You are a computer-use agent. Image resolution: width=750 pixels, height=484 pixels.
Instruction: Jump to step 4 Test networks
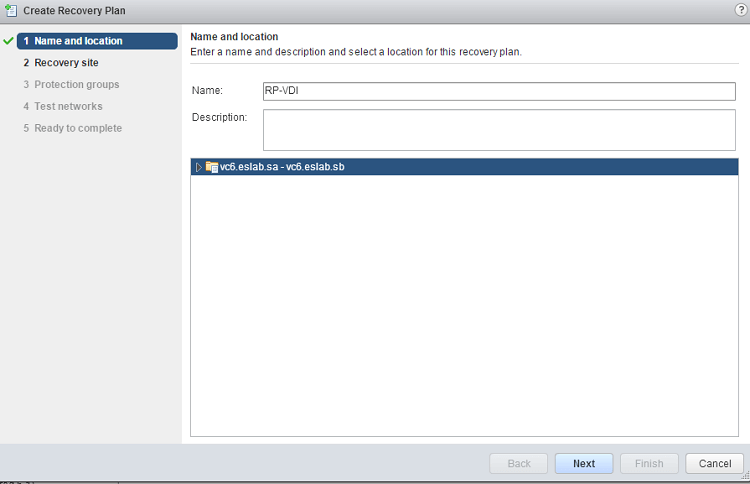68,107
